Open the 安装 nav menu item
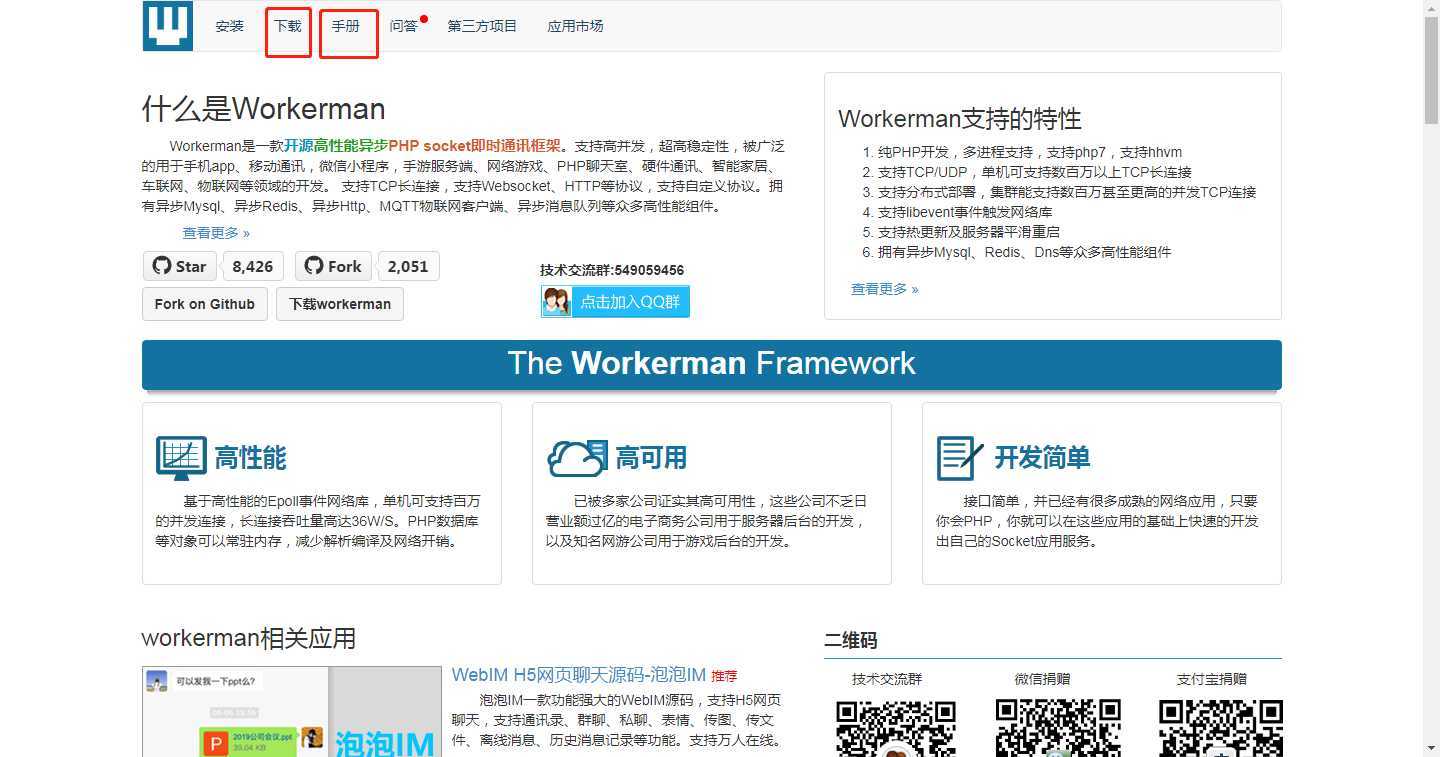The image size is (1440, 757). (x=229, y=26)
